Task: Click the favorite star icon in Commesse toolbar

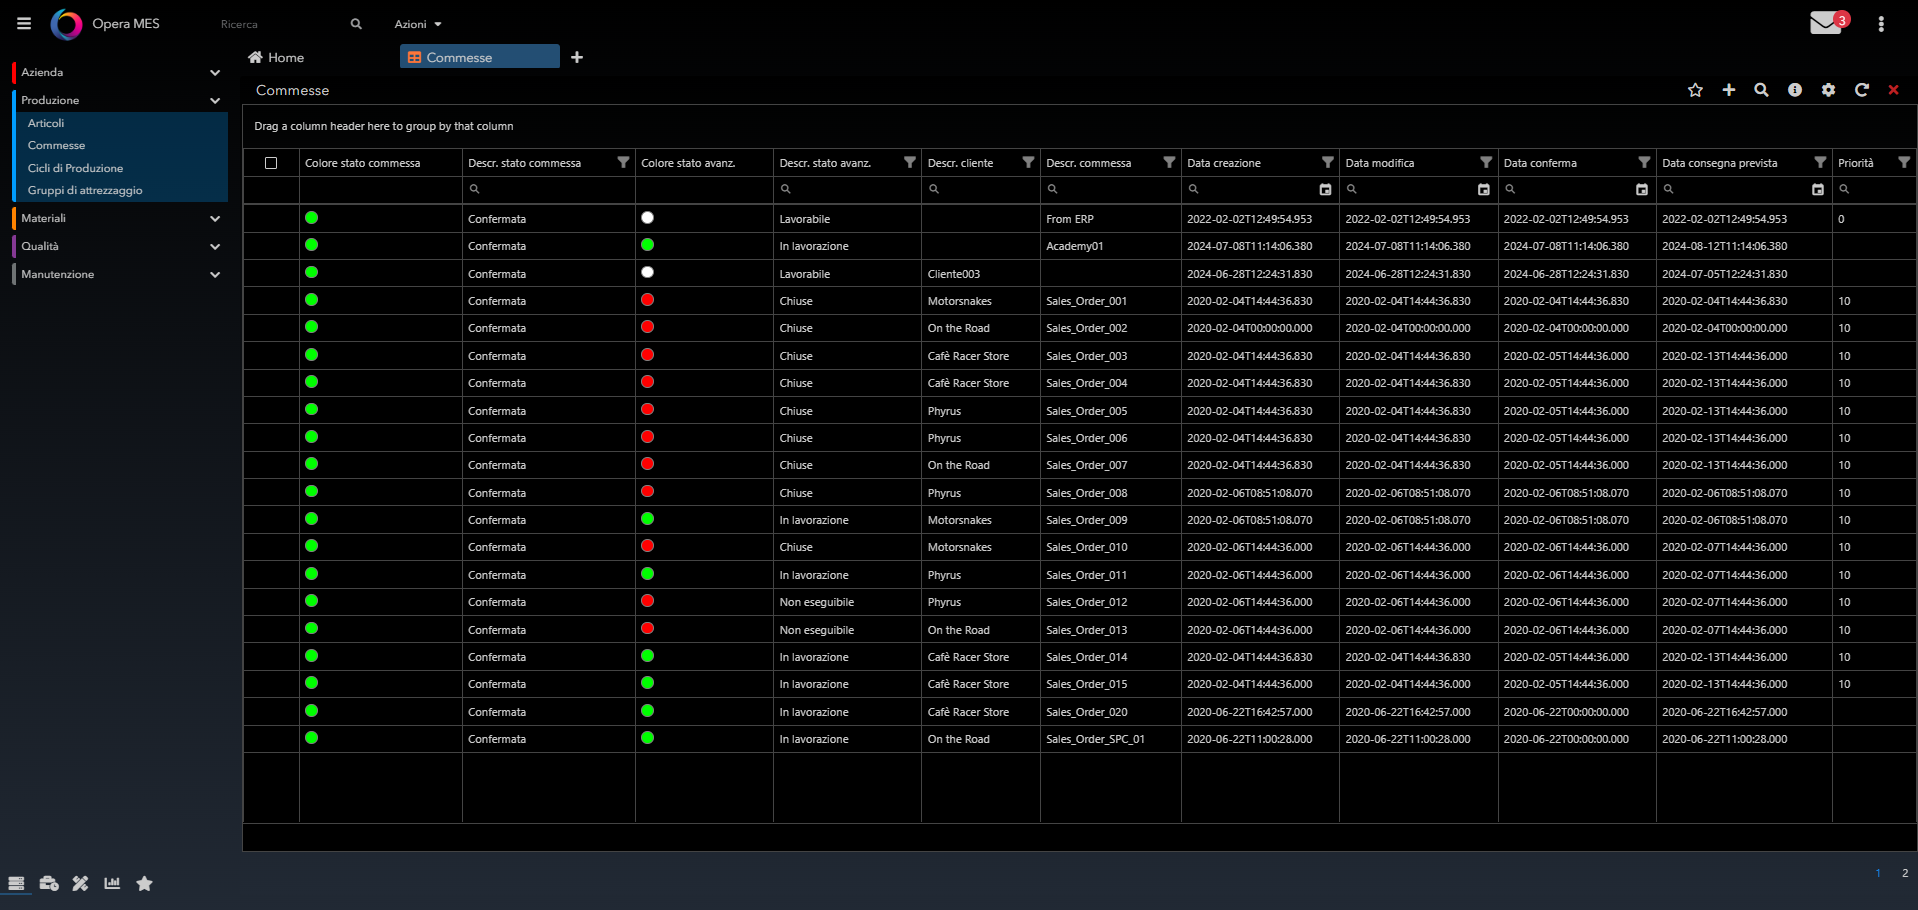Action: (1695, 90)
